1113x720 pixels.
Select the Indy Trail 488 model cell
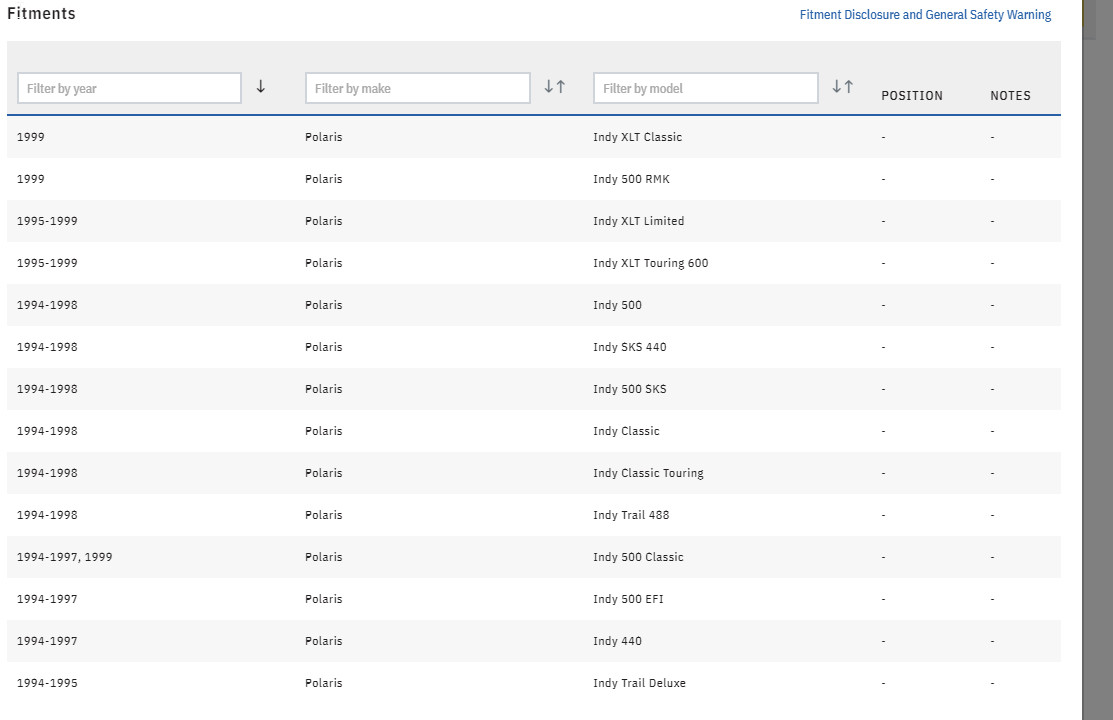(631, 515)
